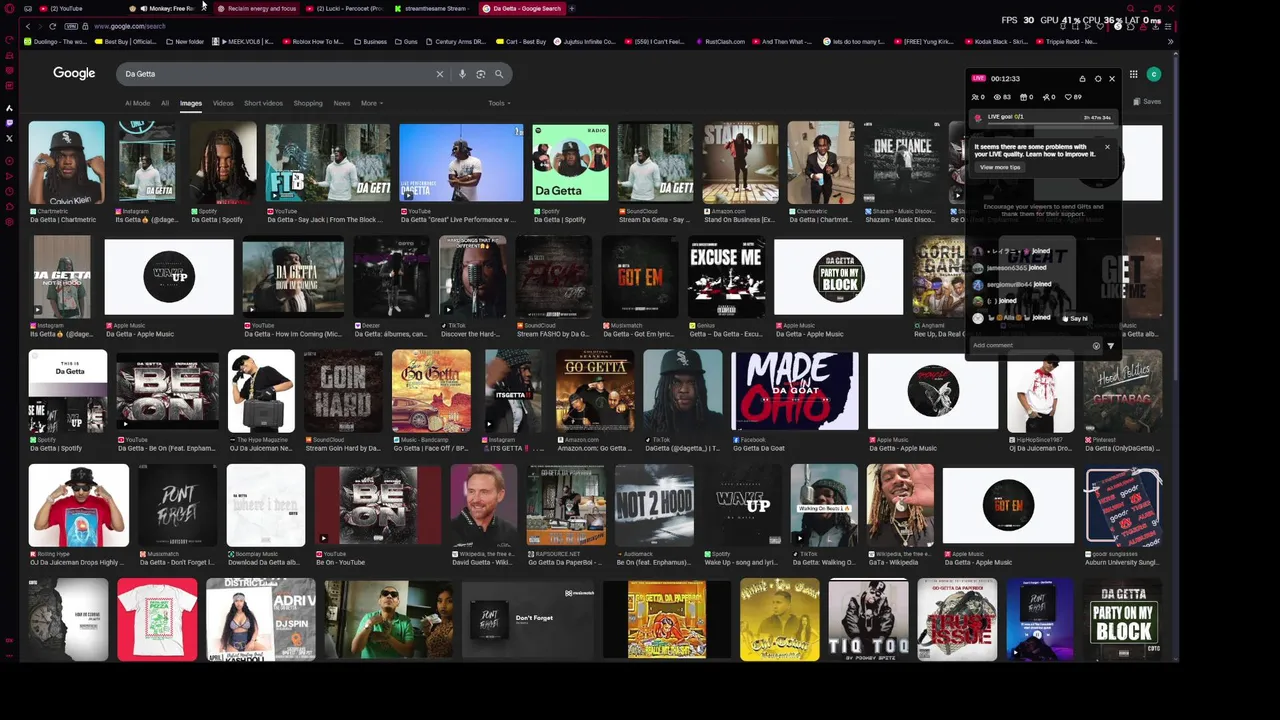Lock the LIVE overlay panel
Image resolution: width=1280 pixels, height=720 pixels.
tap(1082, 79)
